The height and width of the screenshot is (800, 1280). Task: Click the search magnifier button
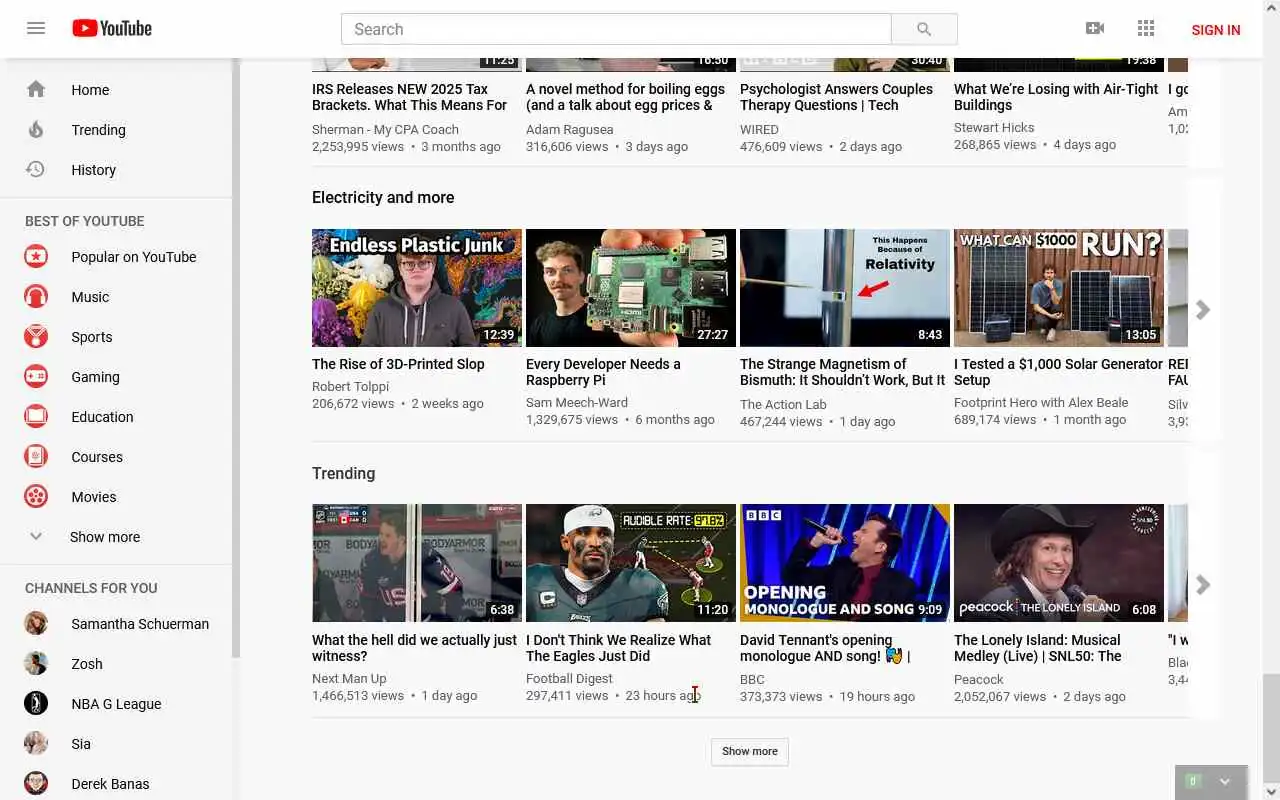pyautogui.click(x=924, y=29)
